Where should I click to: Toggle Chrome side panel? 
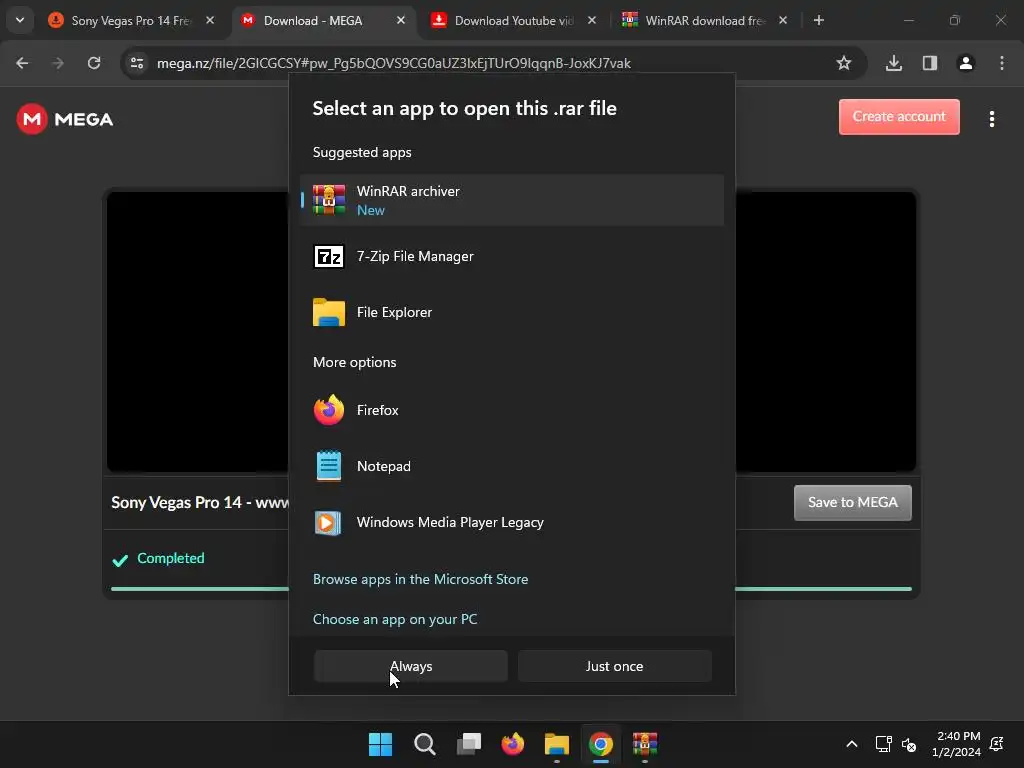(x=930, y=63)
